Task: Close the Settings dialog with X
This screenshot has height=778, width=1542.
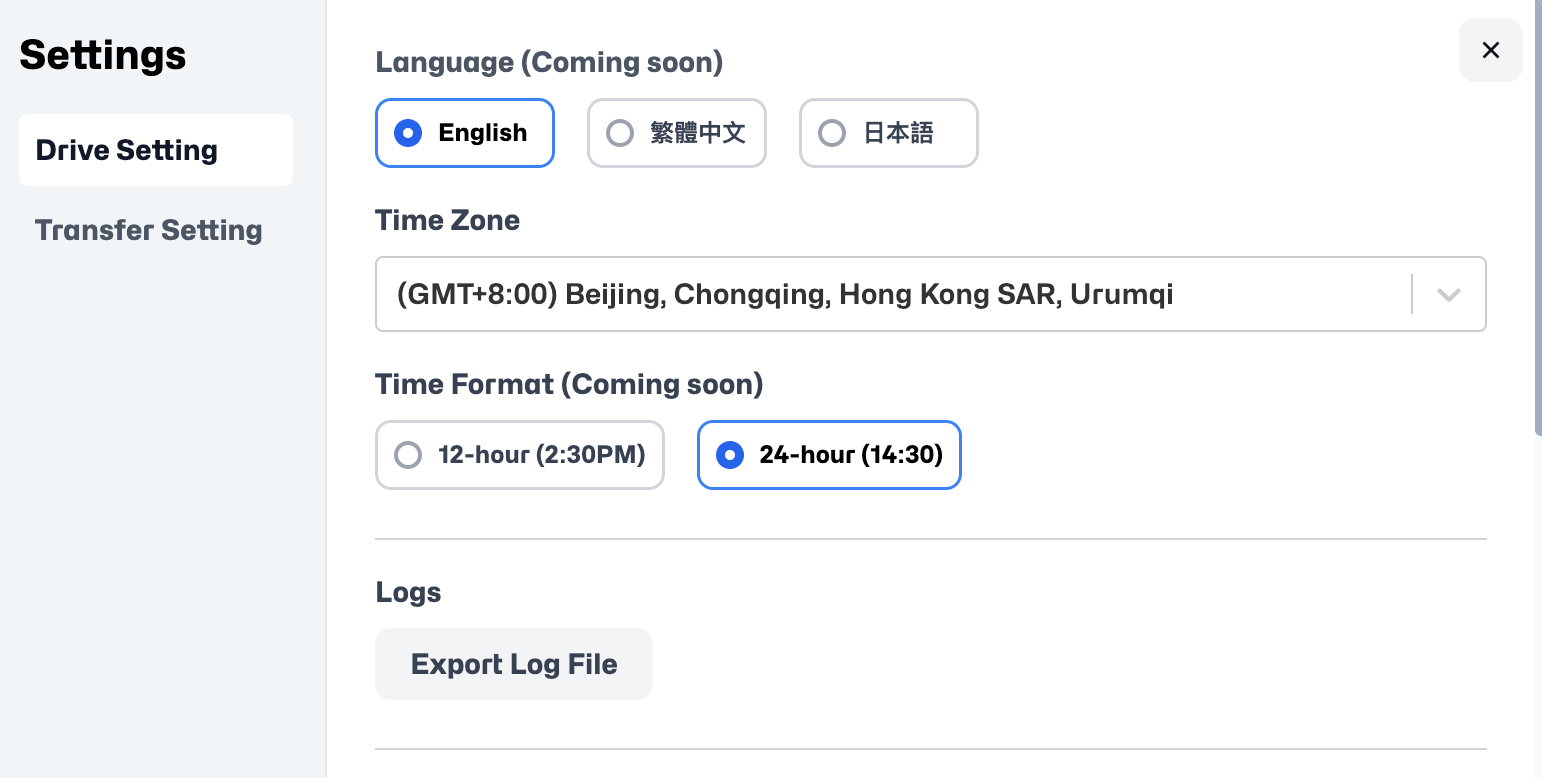Action: click(x=1490, y=50)
